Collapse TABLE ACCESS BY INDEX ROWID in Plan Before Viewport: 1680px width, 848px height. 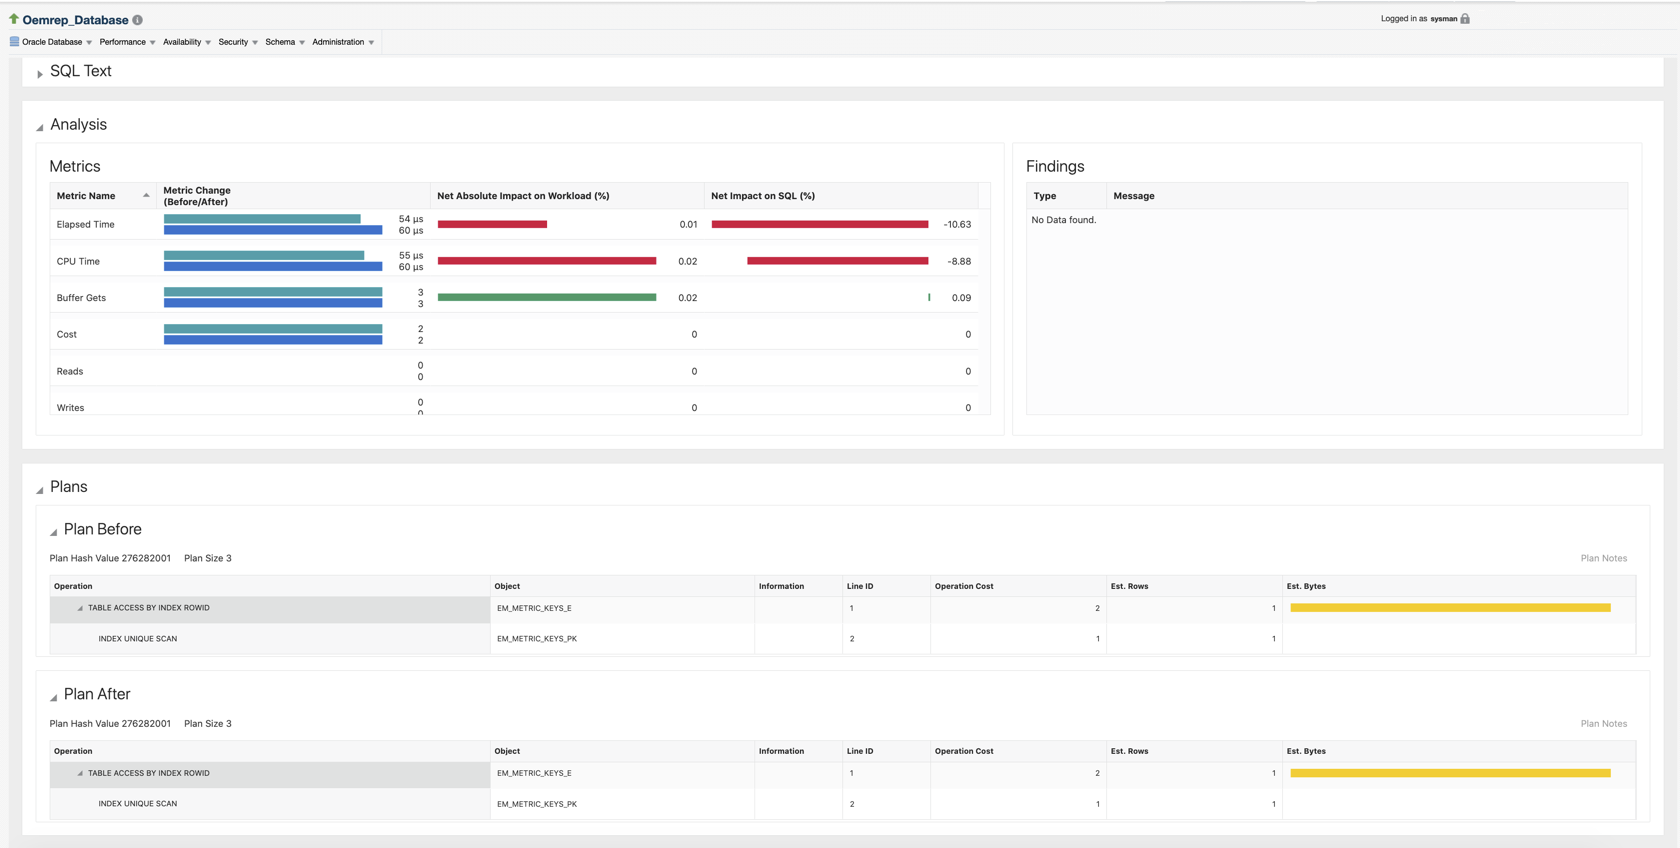coord(80,608)
